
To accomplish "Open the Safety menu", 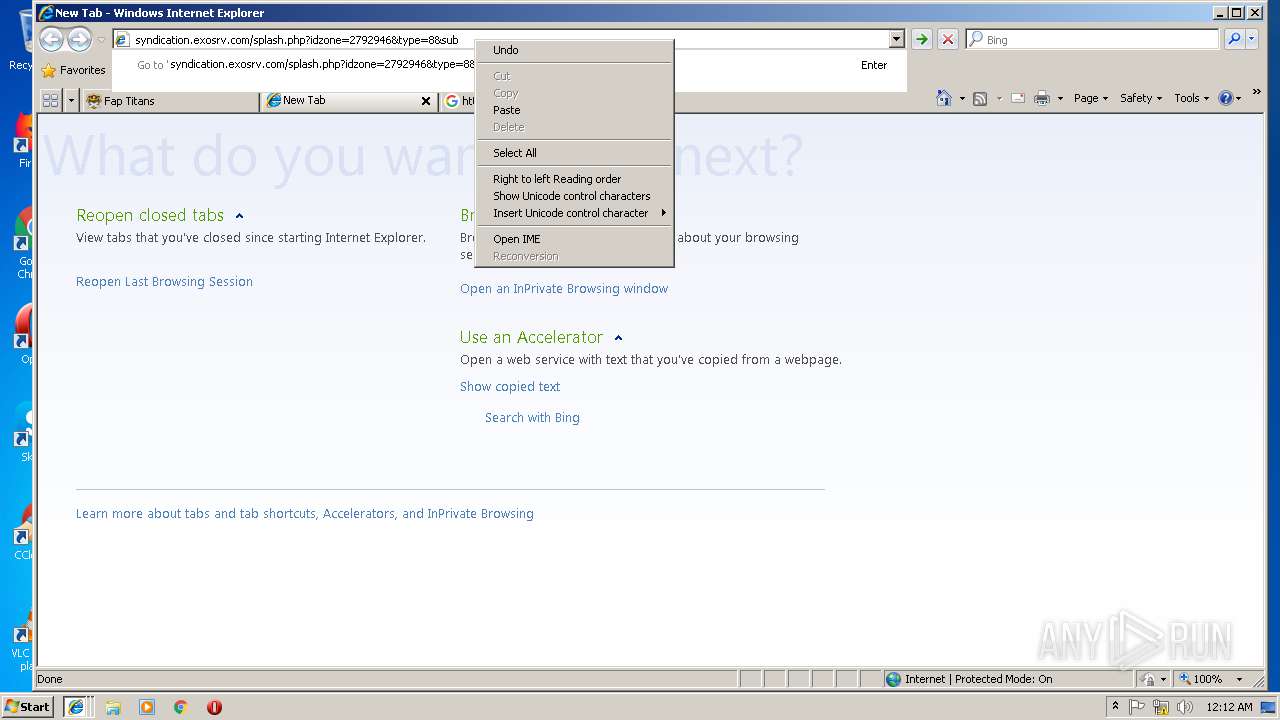I will click(1141, 98).
